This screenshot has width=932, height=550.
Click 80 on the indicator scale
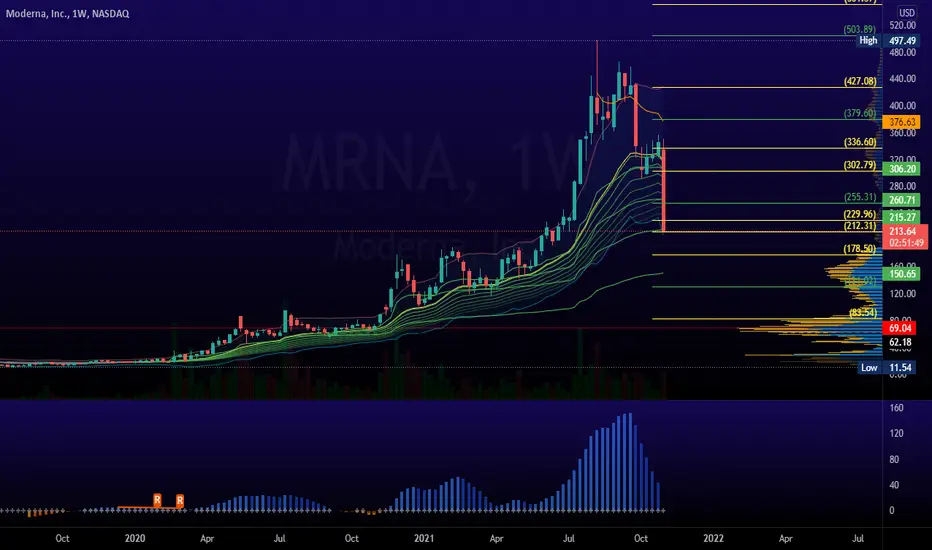click(x=895, y=460)
